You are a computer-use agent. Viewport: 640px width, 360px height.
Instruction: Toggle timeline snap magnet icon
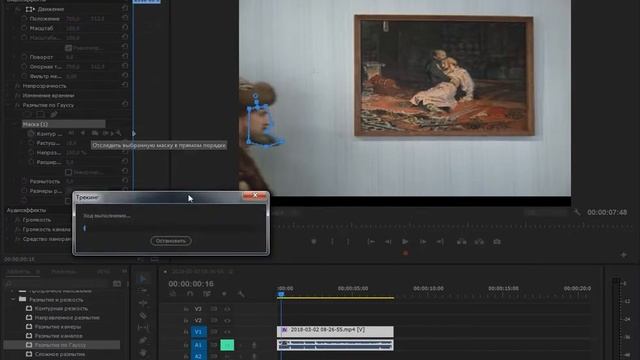pos(190,294)
